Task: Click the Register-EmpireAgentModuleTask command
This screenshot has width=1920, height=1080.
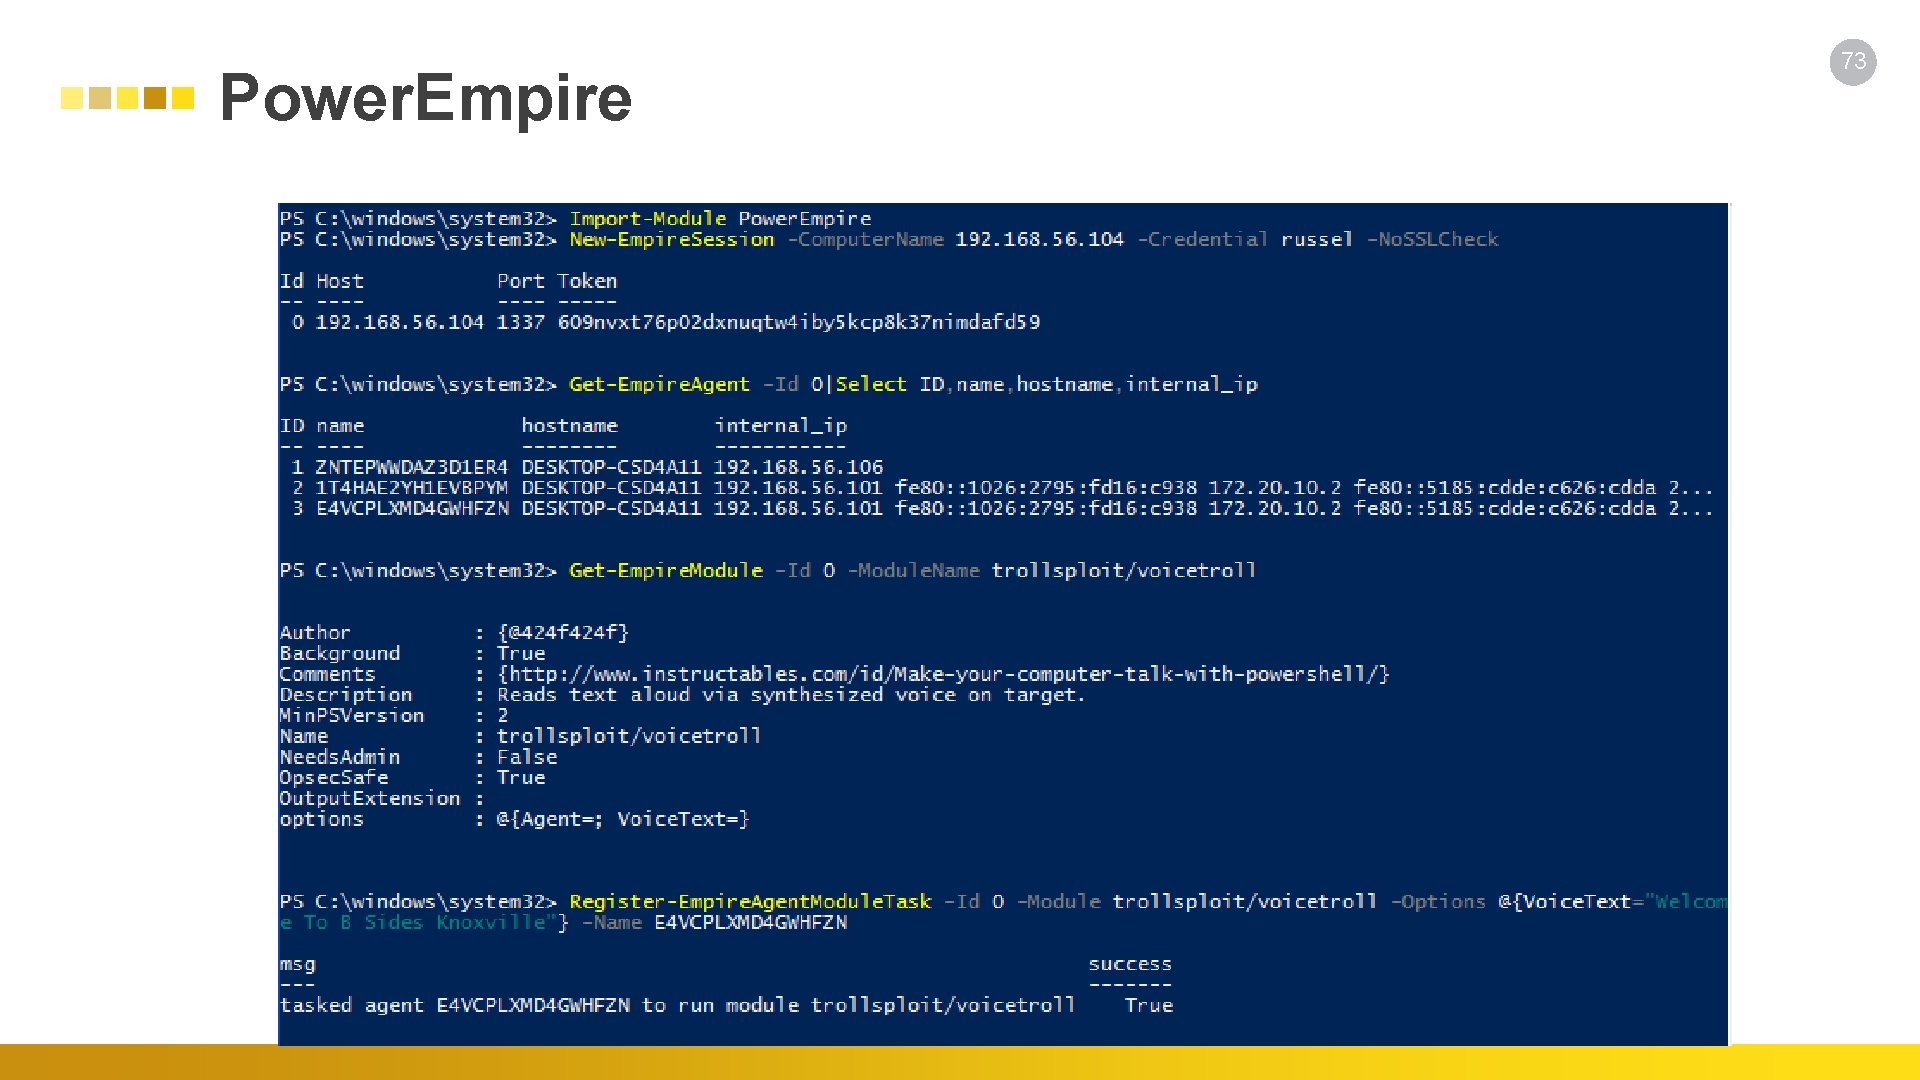Action: point(749,901)
